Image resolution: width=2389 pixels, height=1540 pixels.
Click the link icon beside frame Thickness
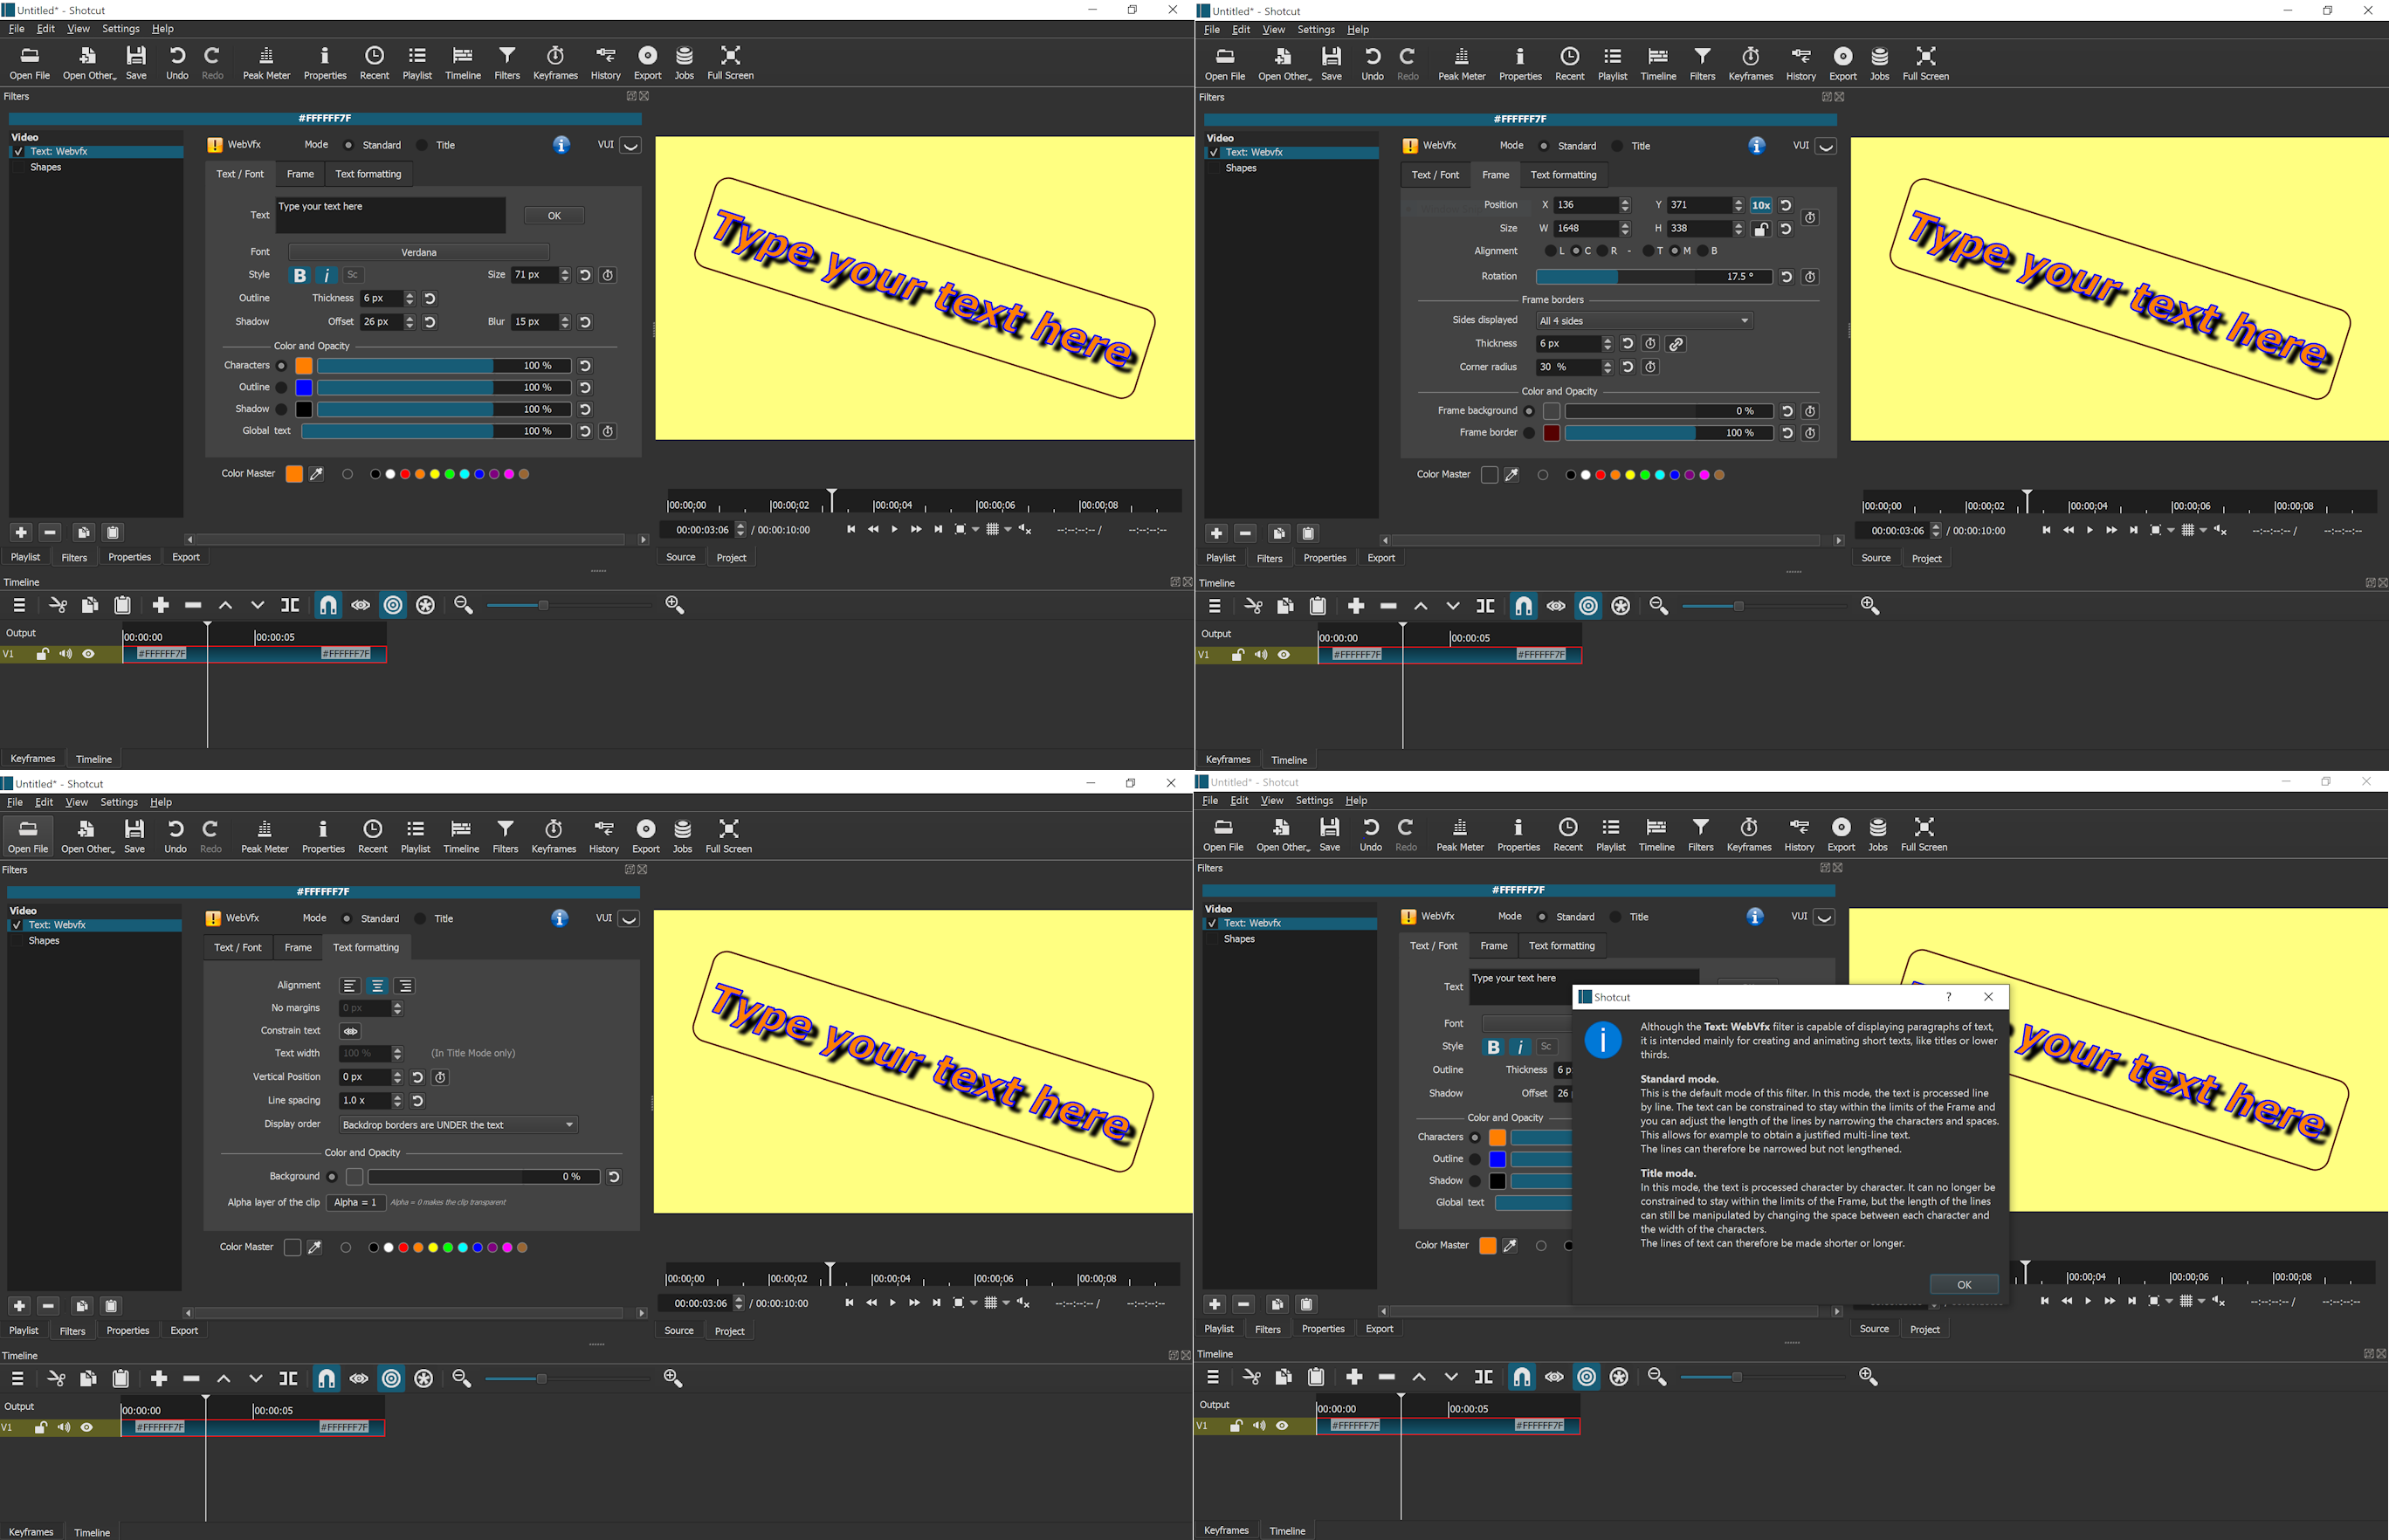tap(1676, 344)
